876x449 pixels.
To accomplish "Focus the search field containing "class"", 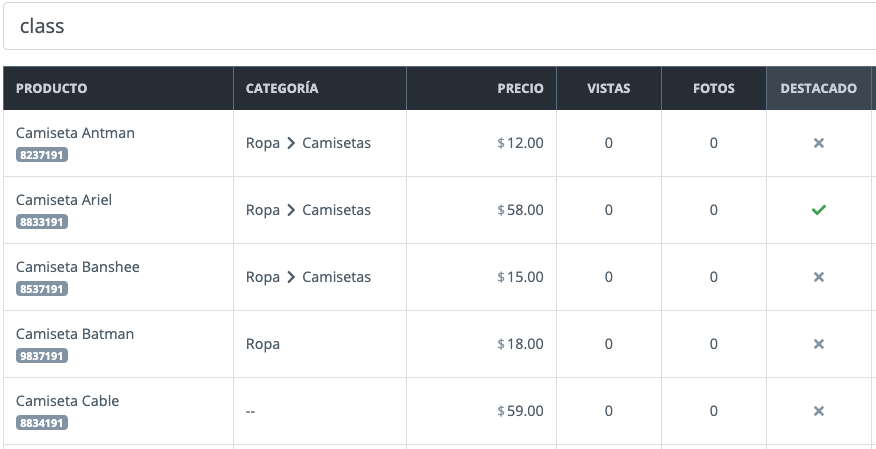I will (440, 26).
